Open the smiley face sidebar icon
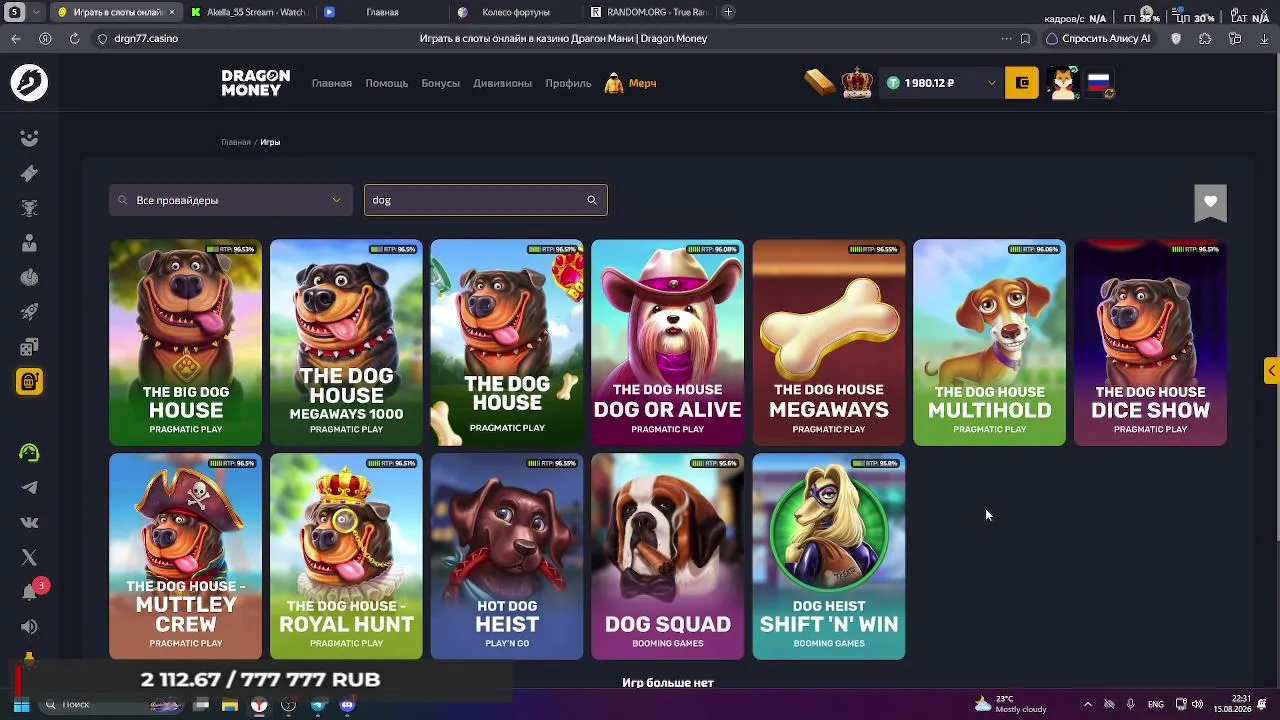Viewport: 1280px width, 720px height. click(29, 138)
